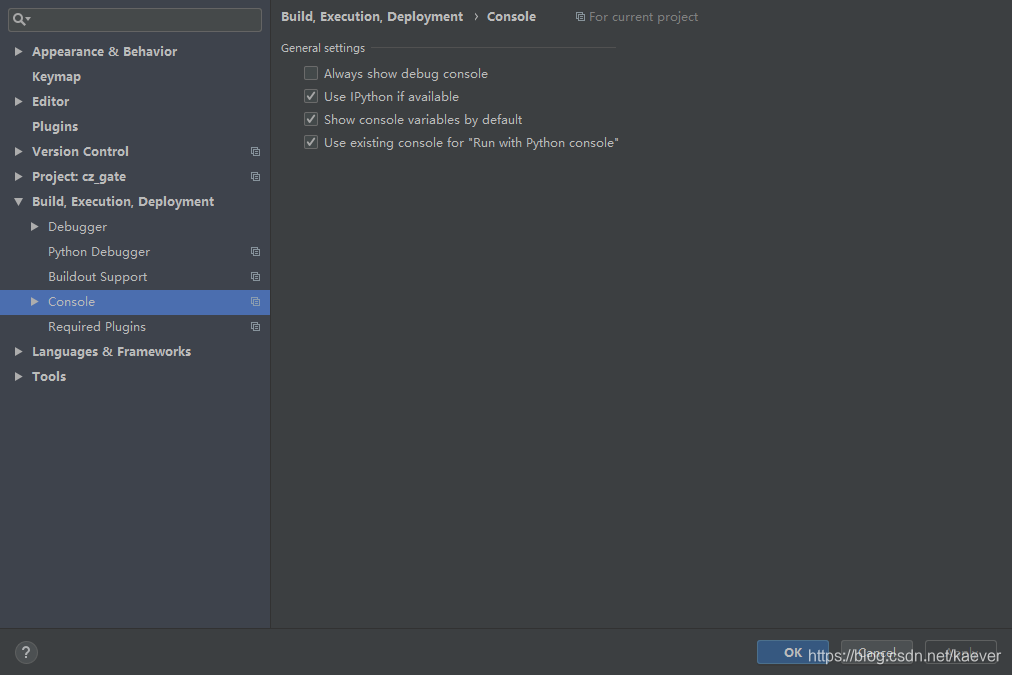The height and width of the screenshot is (675, 1012).
Task: Select Buildout Support settings
Action: coord(97,277)
